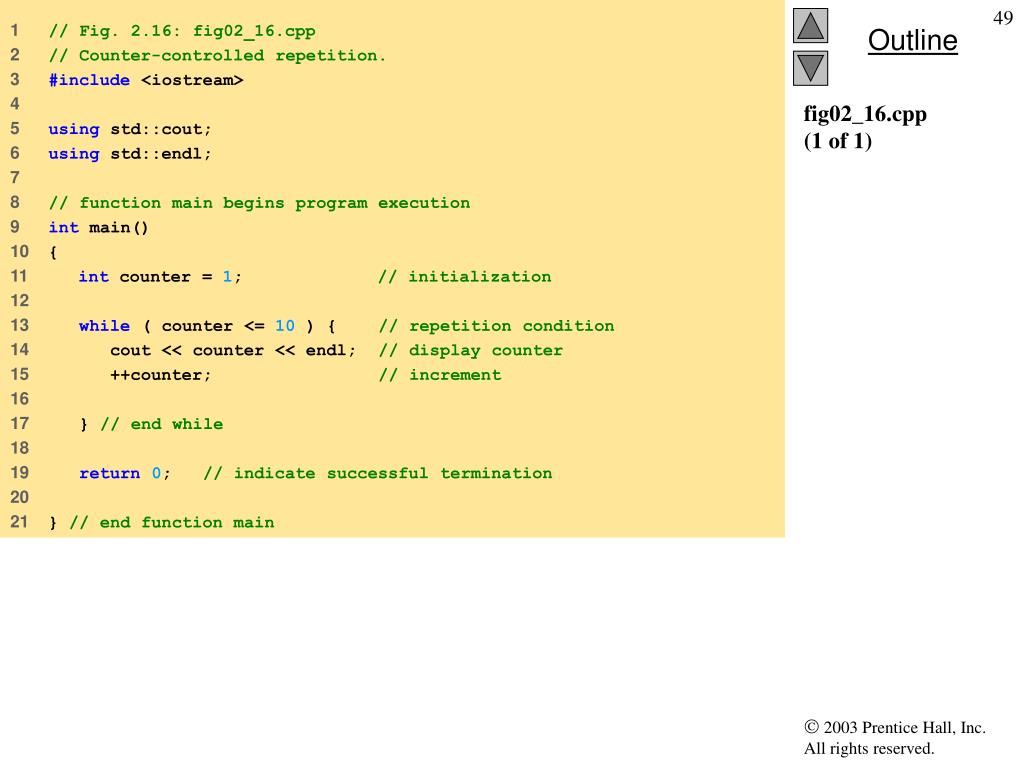This screenshot has width=1024, height=768.
Task: Click the down arrow navigation button
Action: (x=810, y=69)
